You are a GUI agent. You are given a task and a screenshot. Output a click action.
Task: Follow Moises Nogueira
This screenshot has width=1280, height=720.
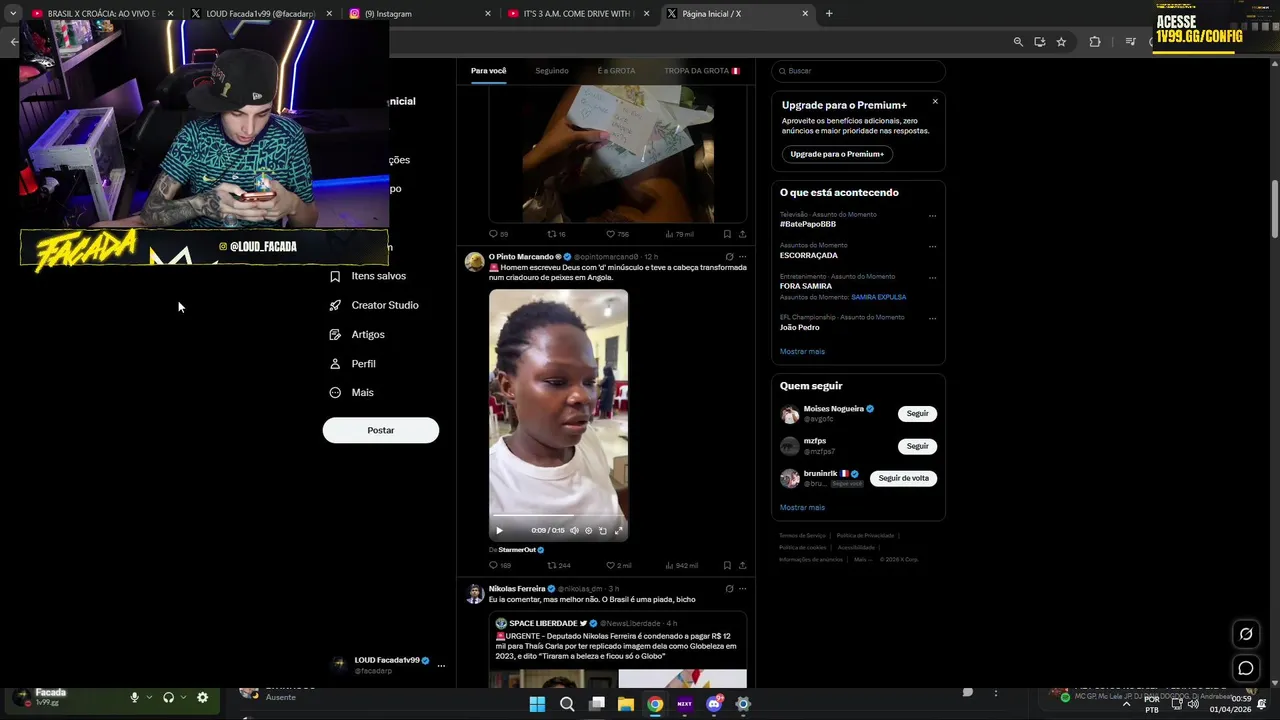click(917, 413)
